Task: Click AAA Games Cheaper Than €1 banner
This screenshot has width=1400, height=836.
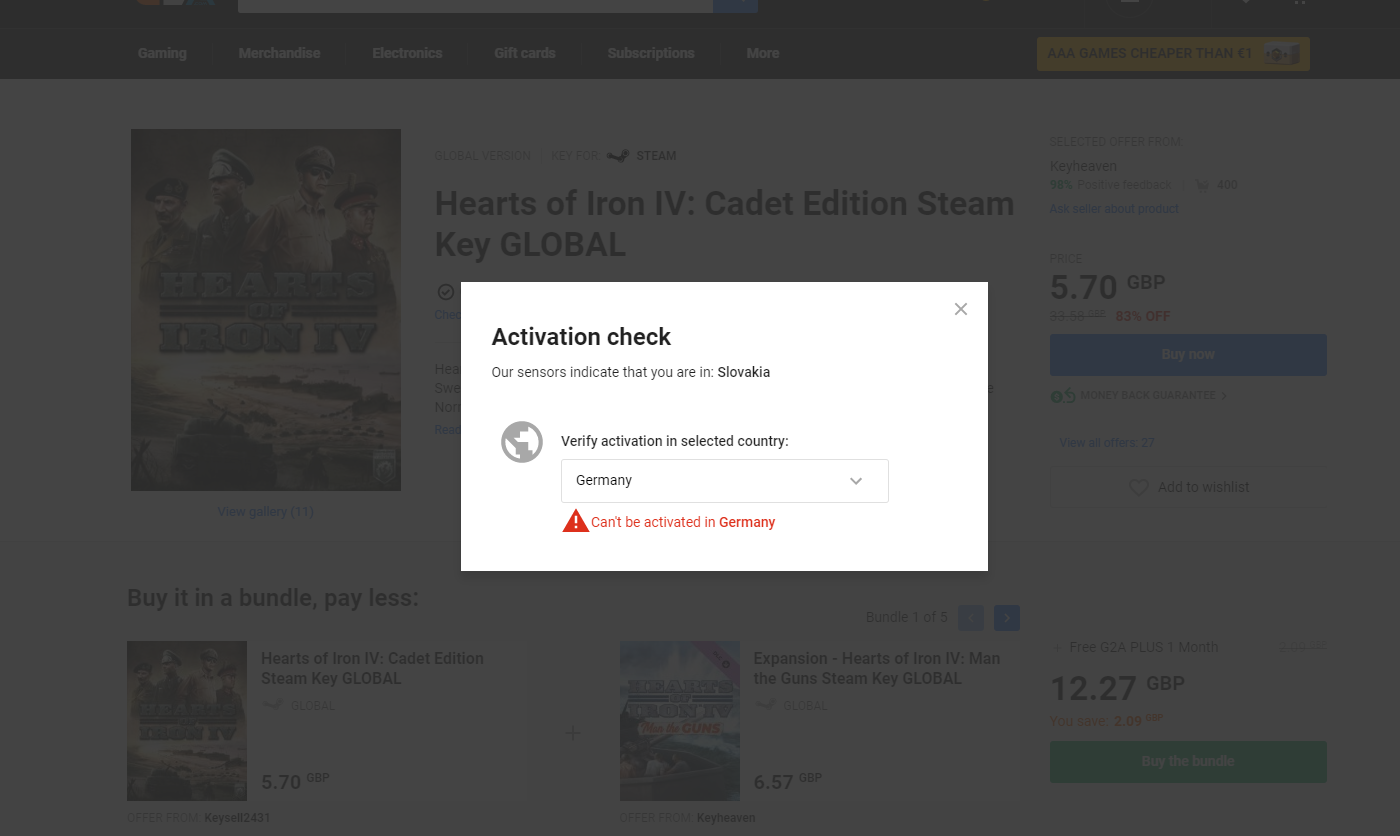Action: (x=1173, y=54)
